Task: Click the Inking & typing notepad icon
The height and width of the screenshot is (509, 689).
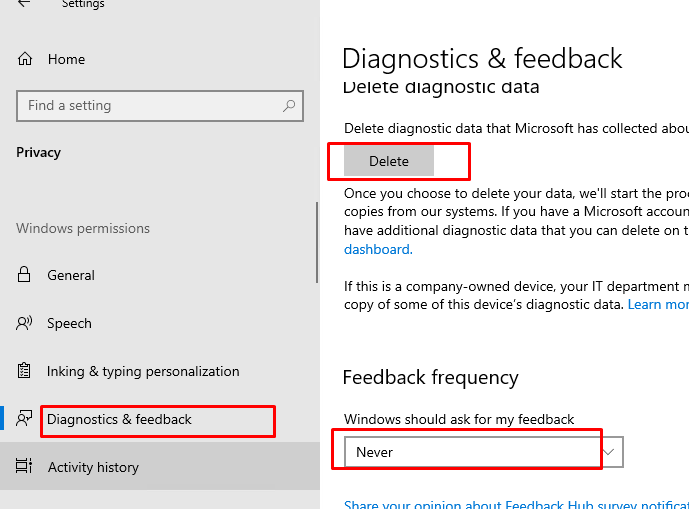Action: pos(25,371)
